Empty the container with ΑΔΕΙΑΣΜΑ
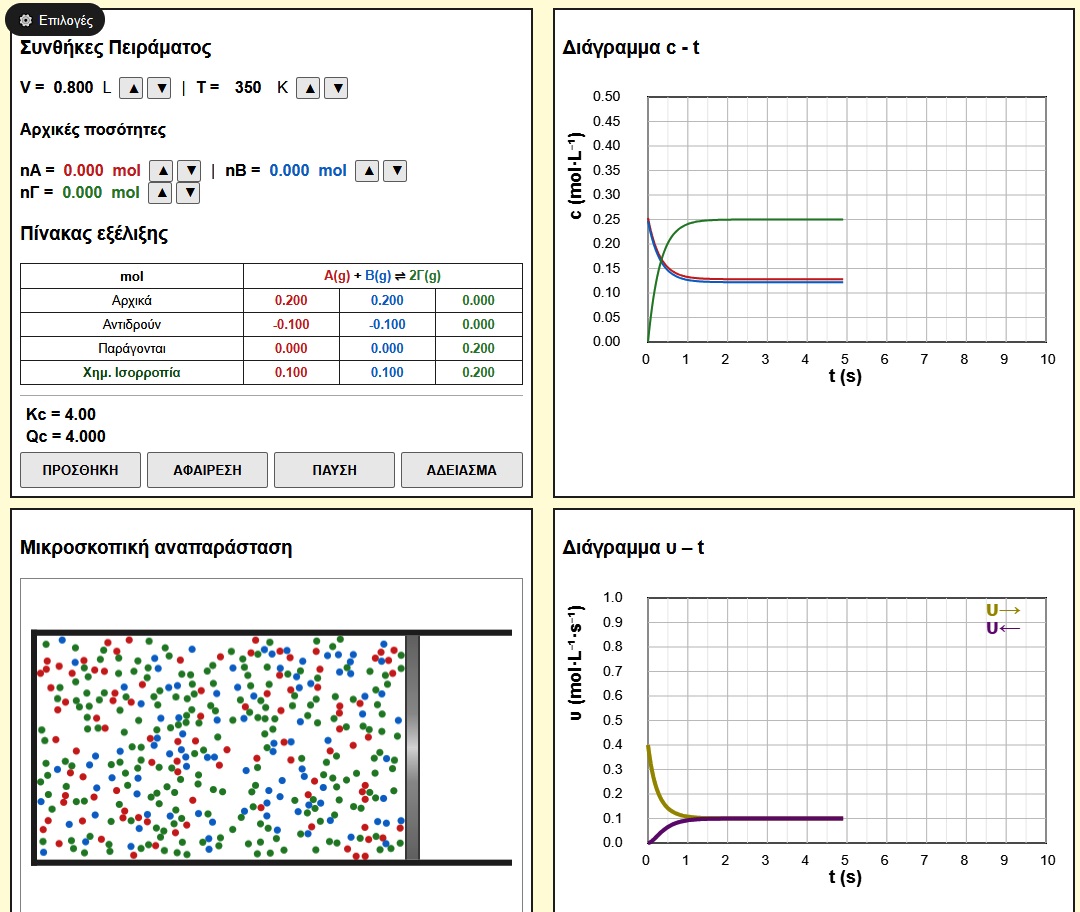Viewport: 1080px width, 912px height. pos(461,470)
